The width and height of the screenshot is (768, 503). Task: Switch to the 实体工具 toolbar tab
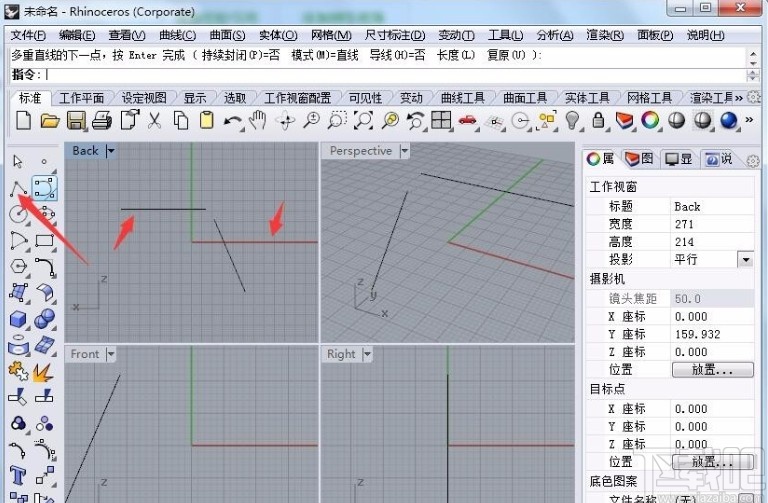pyautogui.click(x=587, y=98)
